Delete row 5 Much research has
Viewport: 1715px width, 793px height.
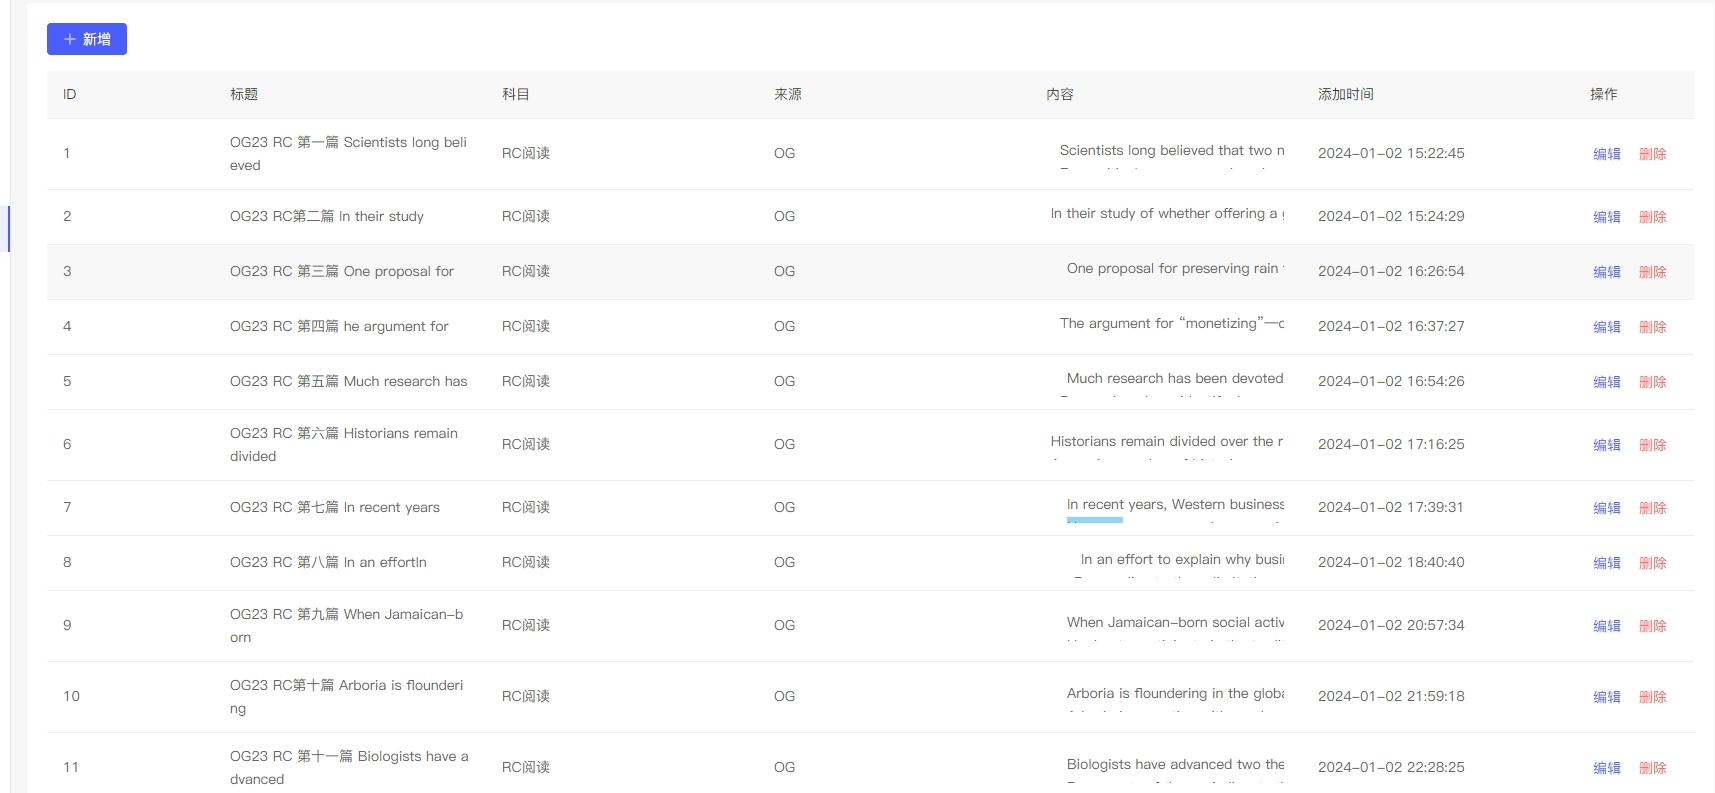click(1652, 382)
